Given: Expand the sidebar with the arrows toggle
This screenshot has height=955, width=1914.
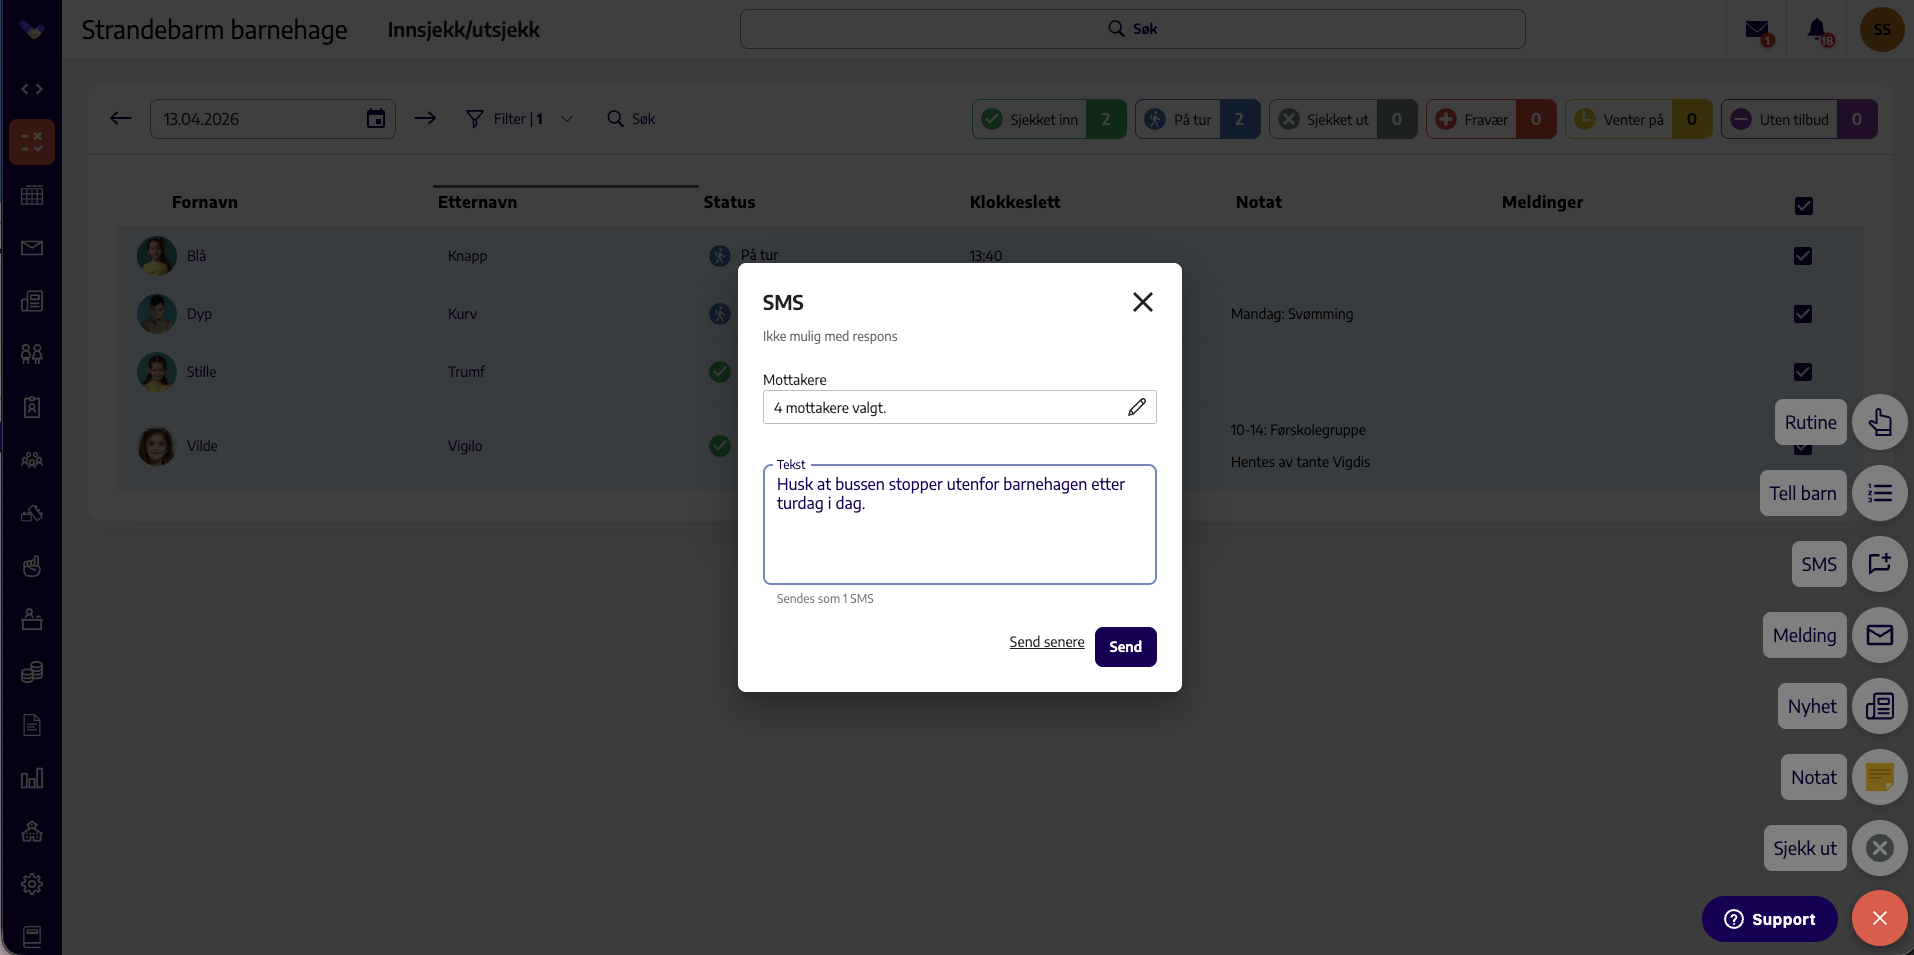Looking at the screenshot, I should coord(32,89).
